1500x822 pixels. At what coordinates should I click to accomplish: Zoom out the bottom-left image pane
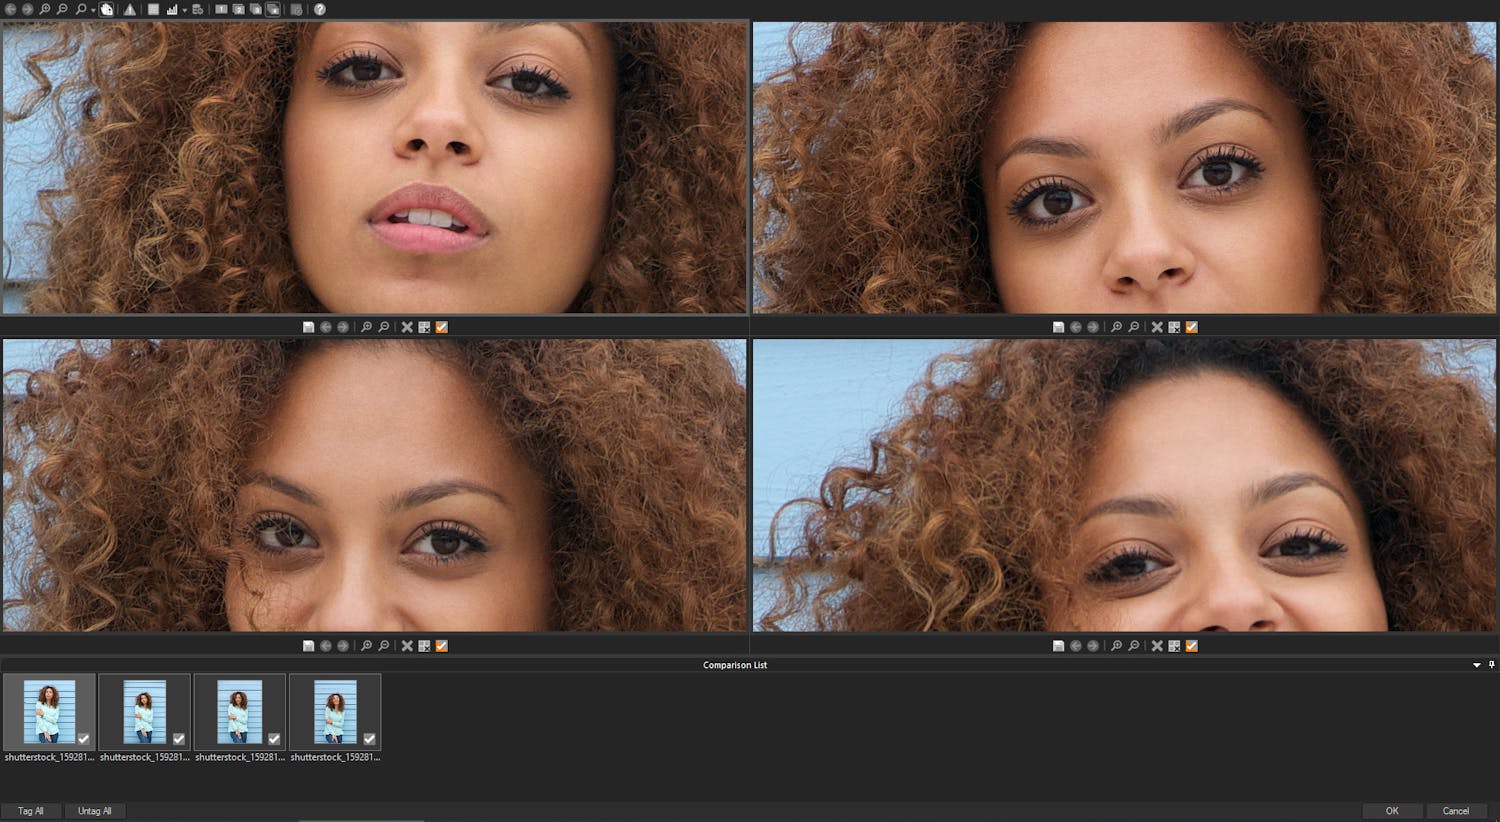click(383, 646)
